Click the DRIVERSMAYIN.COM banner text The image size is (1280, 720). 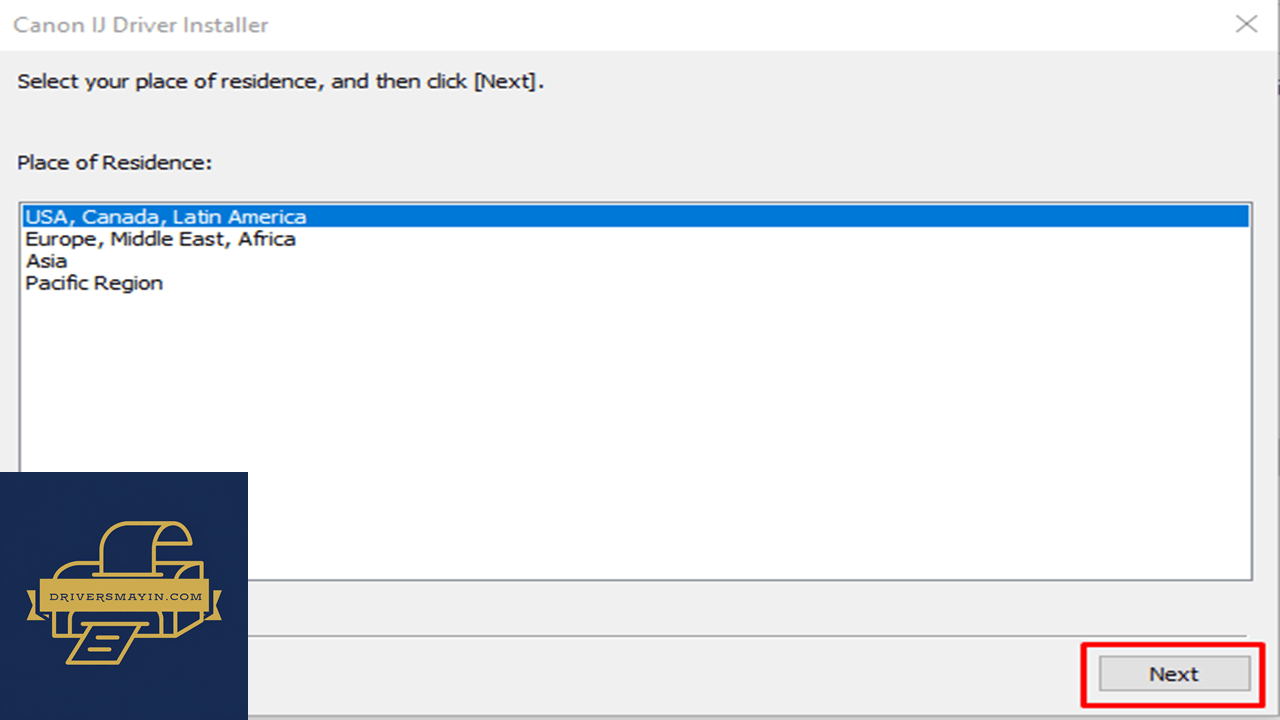[126, 596]
